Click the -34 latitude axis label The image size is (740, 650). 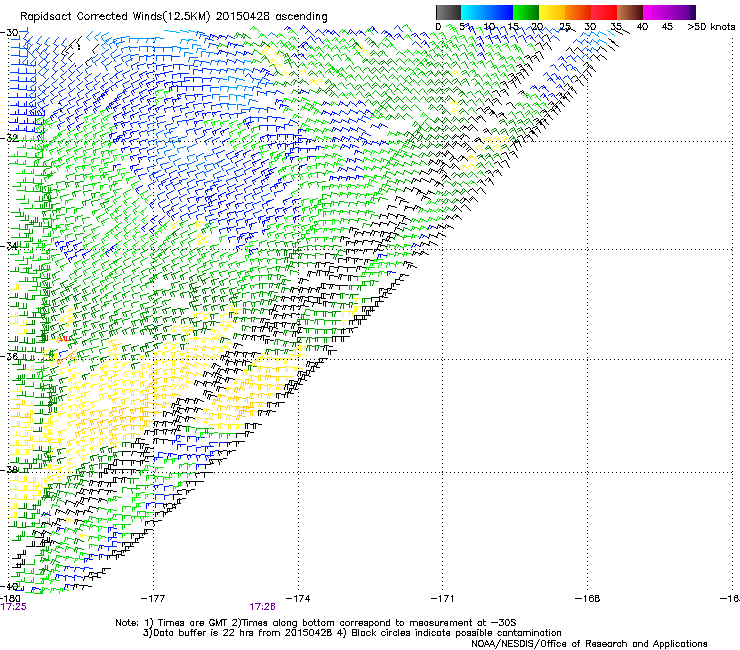pyautogui.click(x=9, y=246)
